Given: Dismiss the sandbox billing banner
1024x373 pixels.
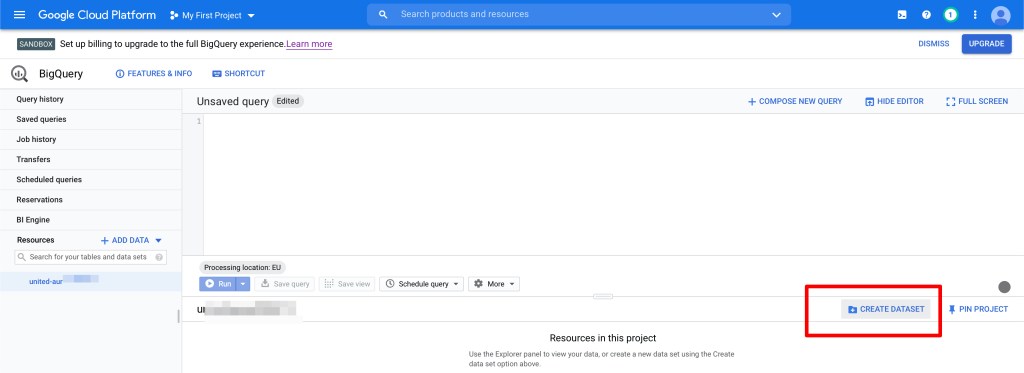Looking at the screenshot, I should pos(934,44).
